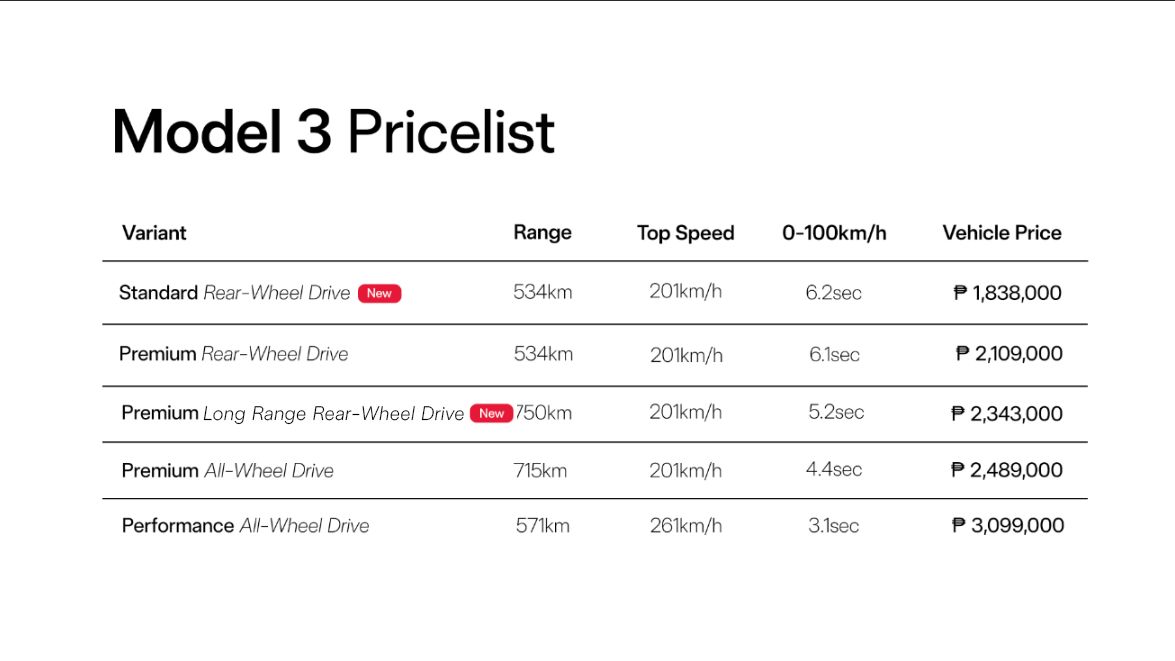Click the Premium All-Wheel Drive variant name
This screenshot has width=1175, height=661.
(227, 470)
